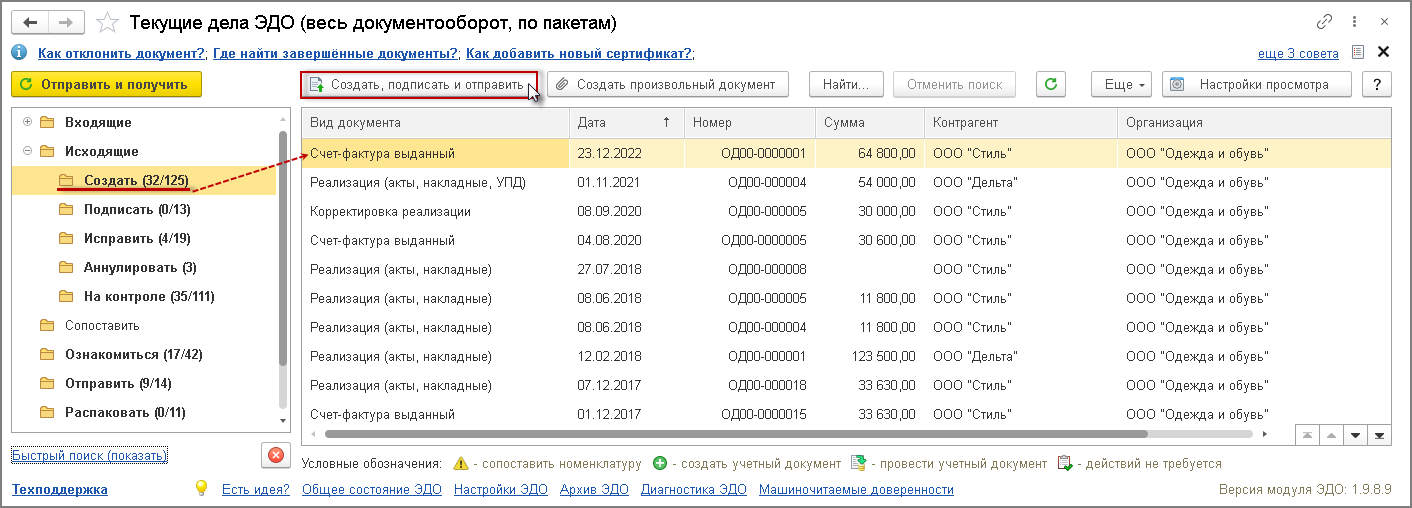Open Архив ЭДО link
This screenshot has width=1412, height=508.
(x=593, y=489)
